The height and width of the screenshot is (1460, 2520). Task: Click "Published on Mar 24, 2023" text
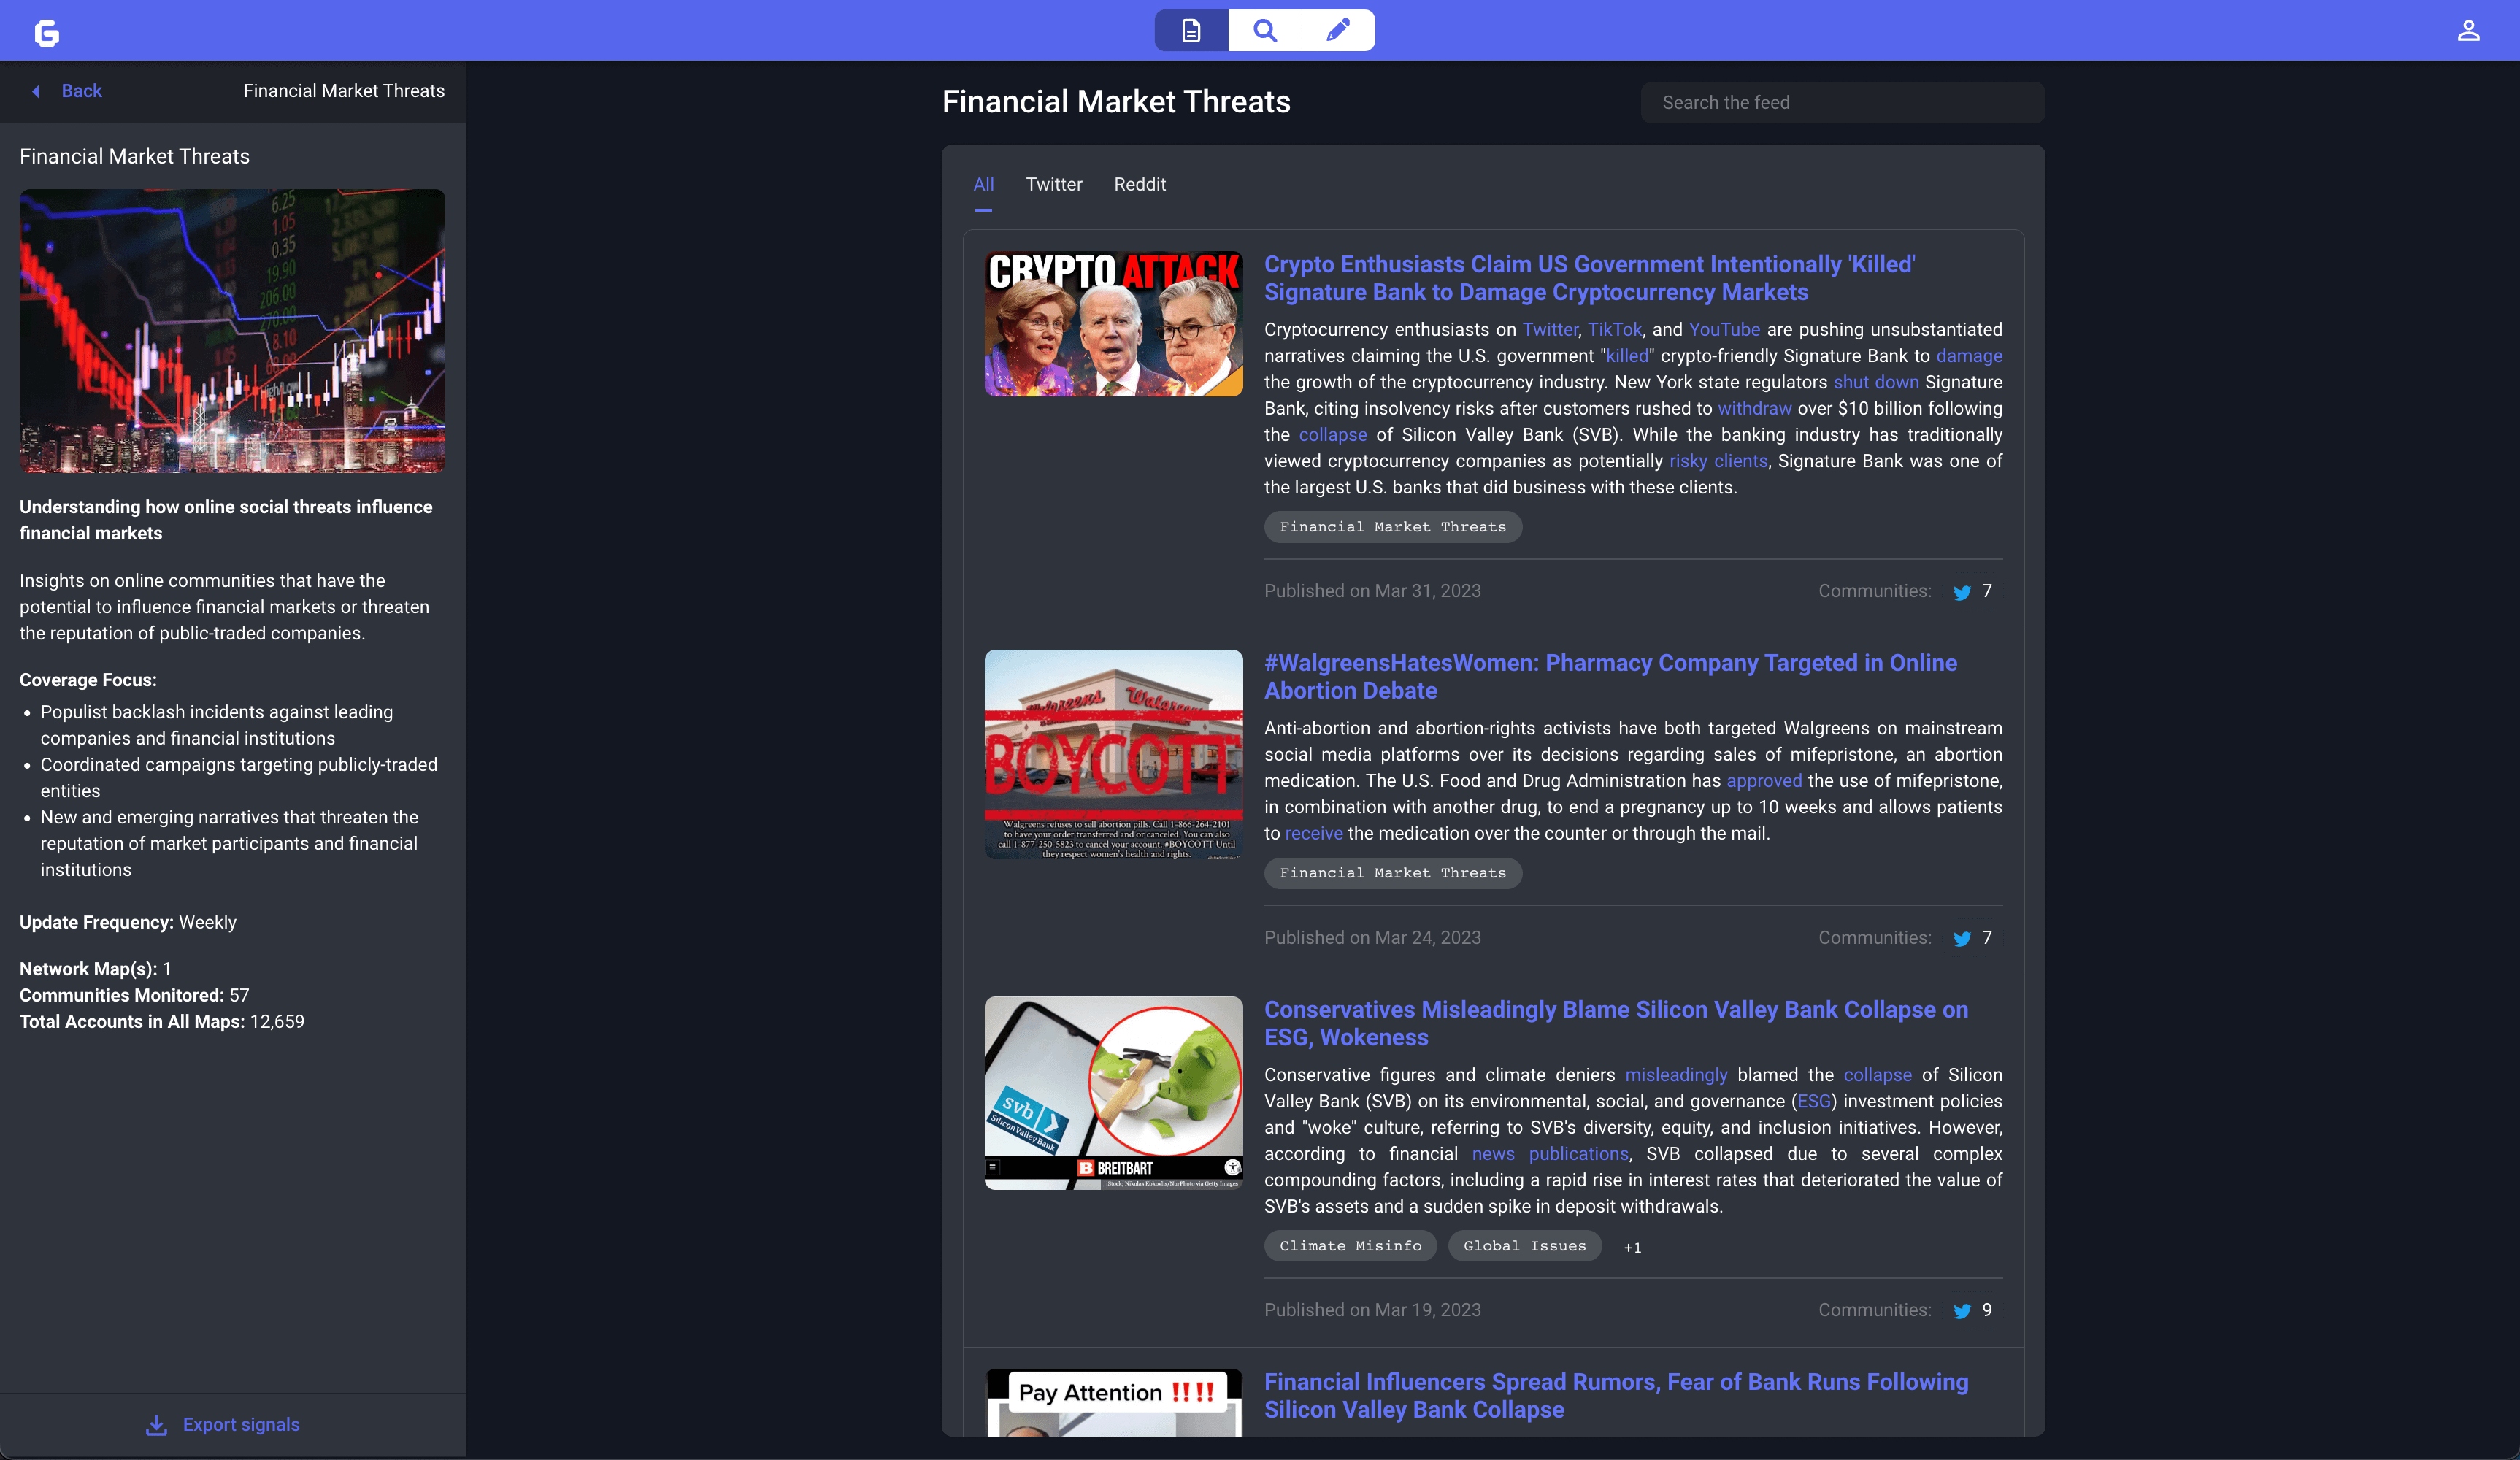[x=1372, y=938]
